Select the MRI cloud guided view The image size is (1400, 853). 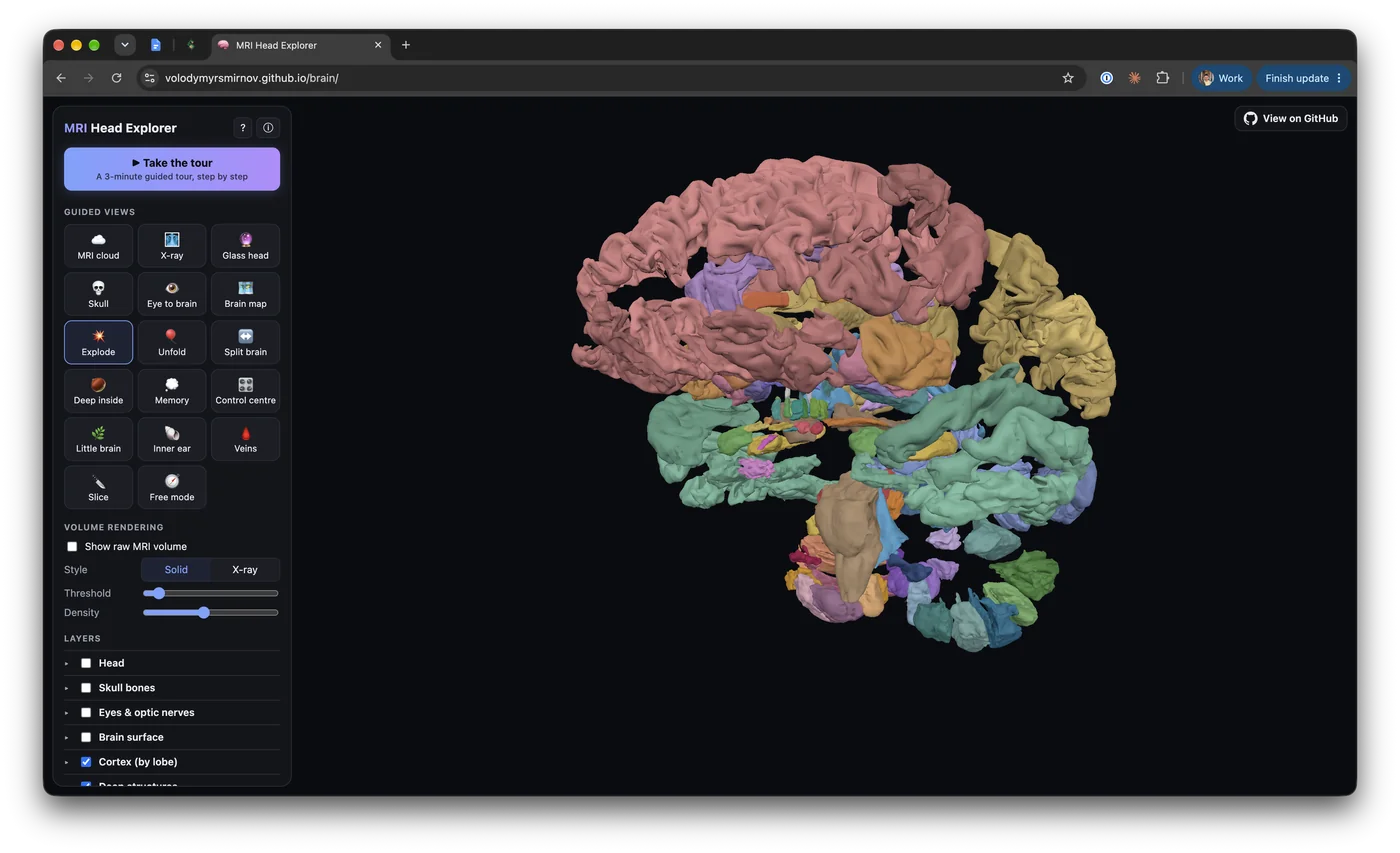pyautogui.click(x=98, y=245)
